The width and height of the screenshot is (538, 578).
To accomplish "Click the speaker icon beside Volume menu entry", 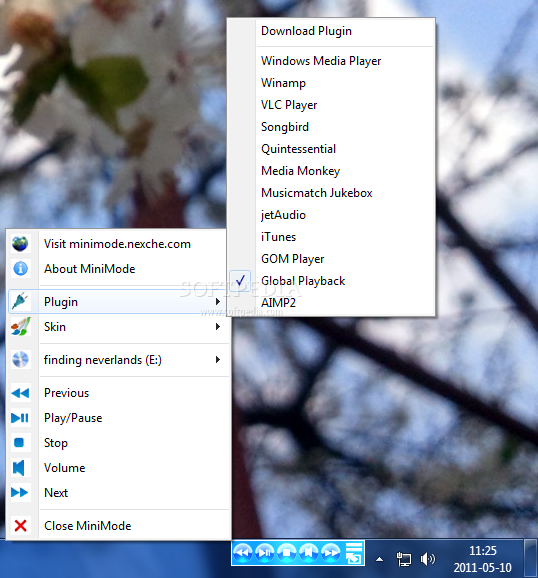I will 19,467.
